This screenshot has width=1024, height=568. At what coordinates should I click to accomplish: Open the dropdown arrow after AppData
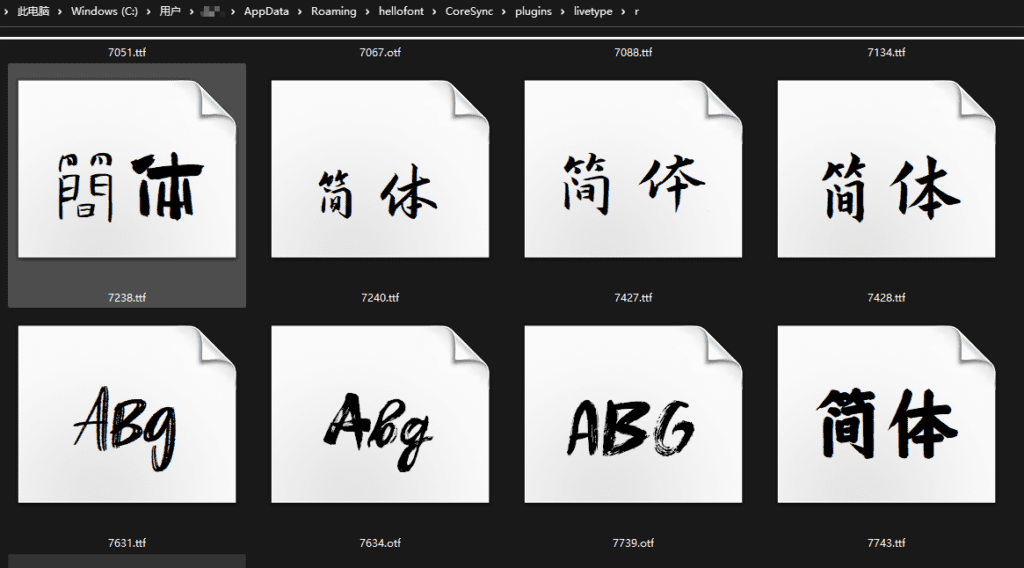coord(298,12)
